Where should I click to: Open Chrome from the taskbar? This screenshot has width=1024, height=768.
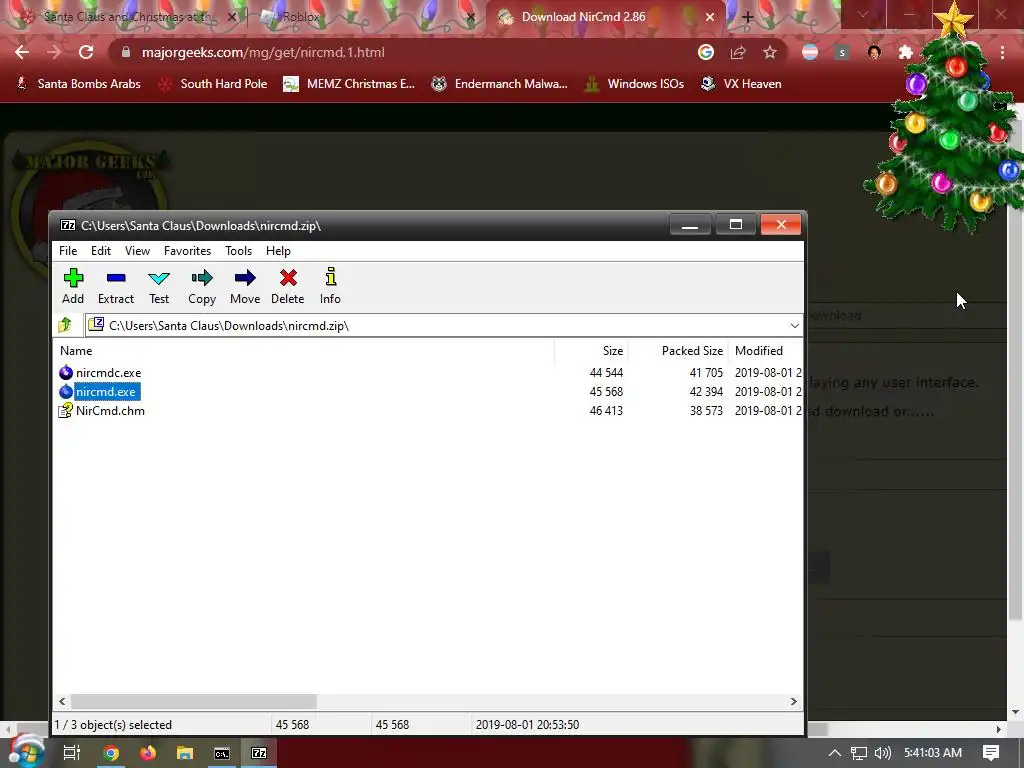tap(111, 753)
